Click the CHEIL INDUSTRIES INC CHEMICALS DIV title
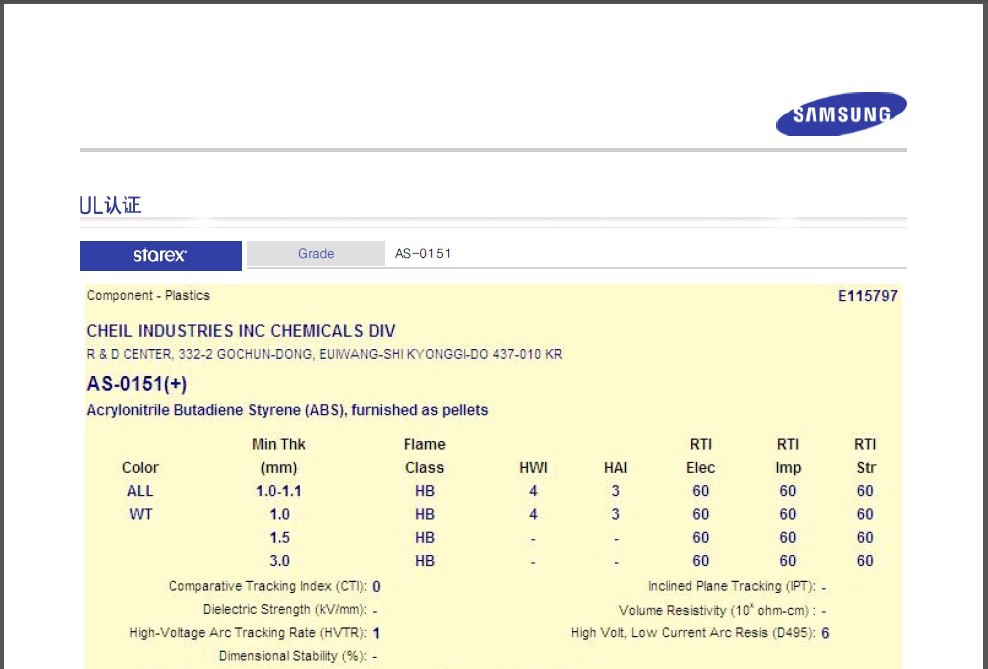This screenshot has height=669, width=988. (241, 331)
